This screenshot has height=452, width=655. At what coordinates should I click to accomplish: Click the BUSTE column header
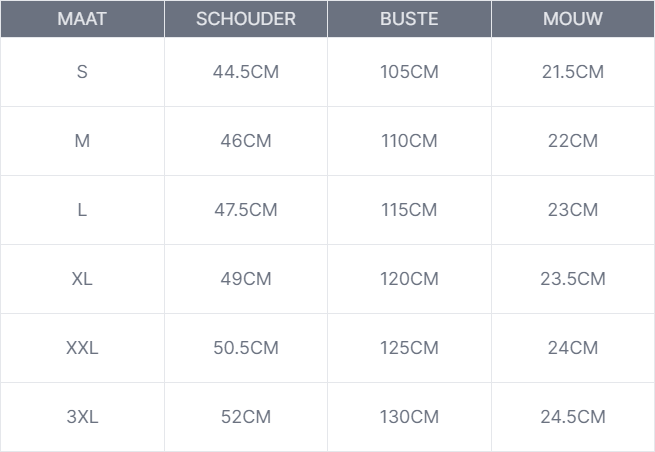409,19
